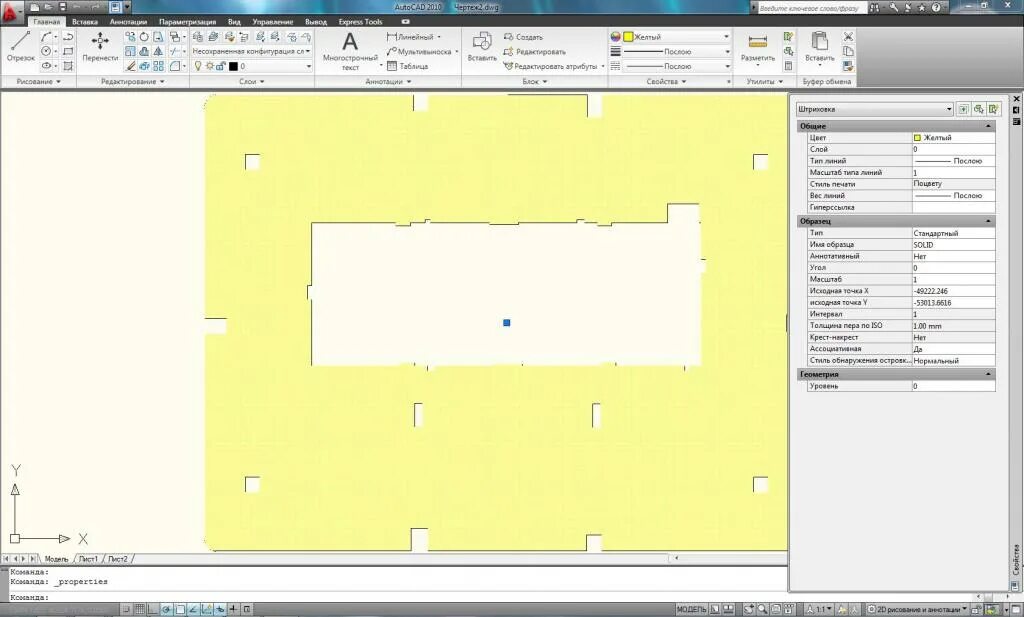Click the block Вставить insert icon

coord(482,47)
